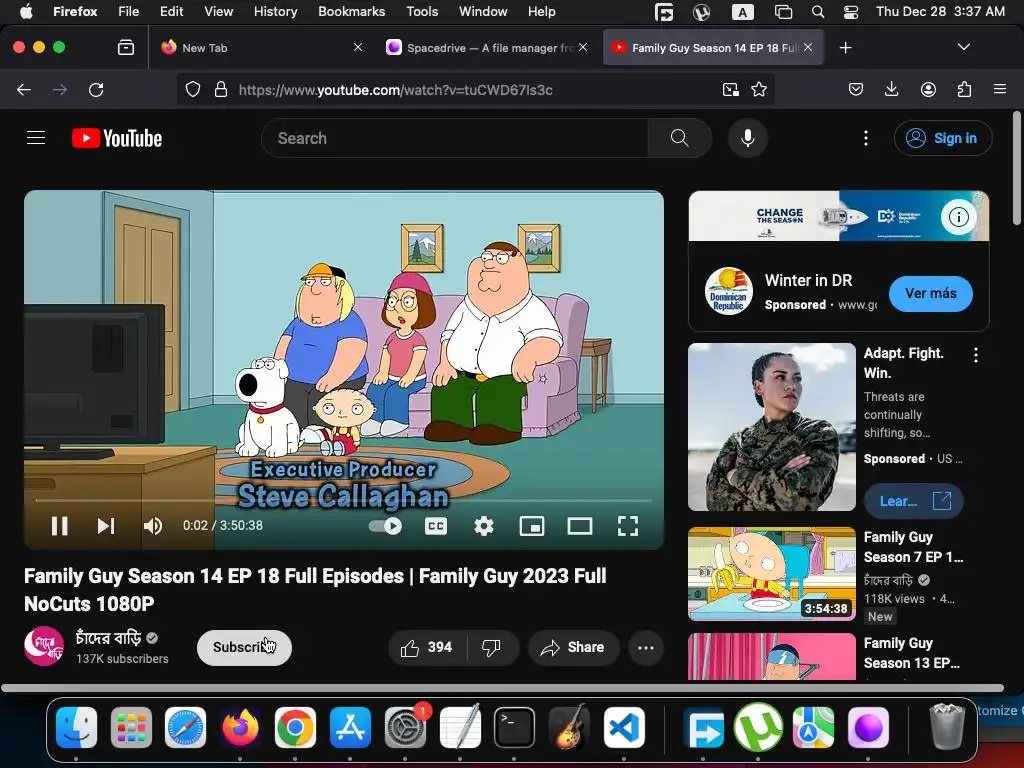
Task: Open Visual Studio Code from Dock
Action: point(624,727)
